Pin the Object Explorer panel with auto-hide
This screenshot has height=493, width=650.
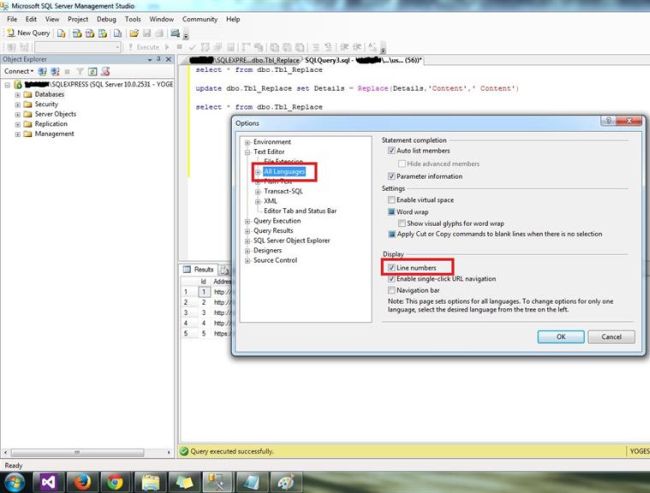pyautogui.click(x=158, y=59)
